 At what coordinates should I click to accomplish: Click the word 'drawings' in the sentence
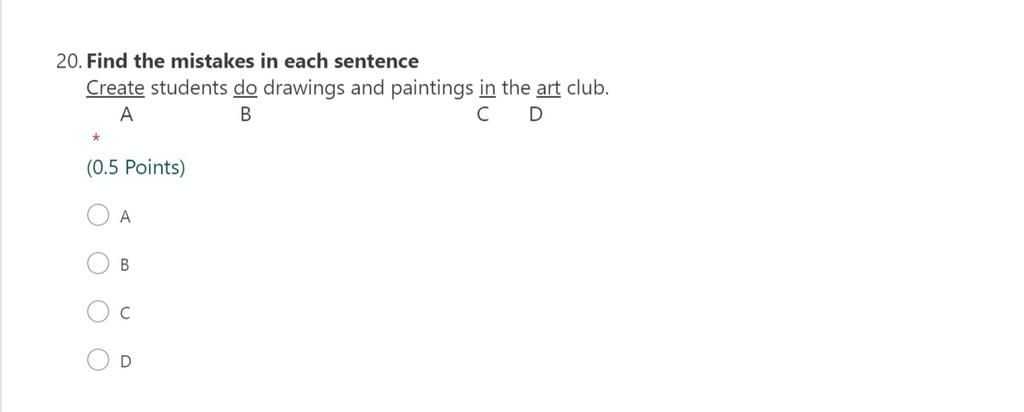pos(304,88)
